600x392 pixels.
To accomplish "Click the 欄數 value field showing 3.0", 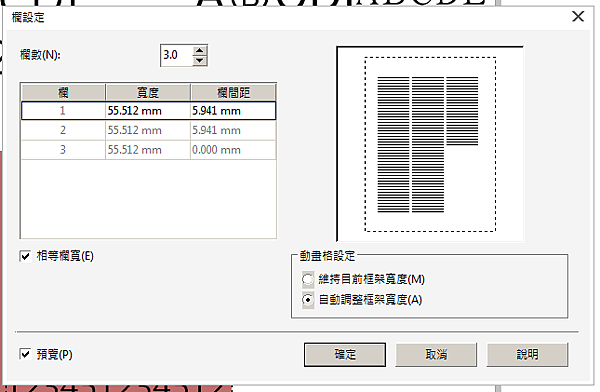I will (x=177, y=55).
